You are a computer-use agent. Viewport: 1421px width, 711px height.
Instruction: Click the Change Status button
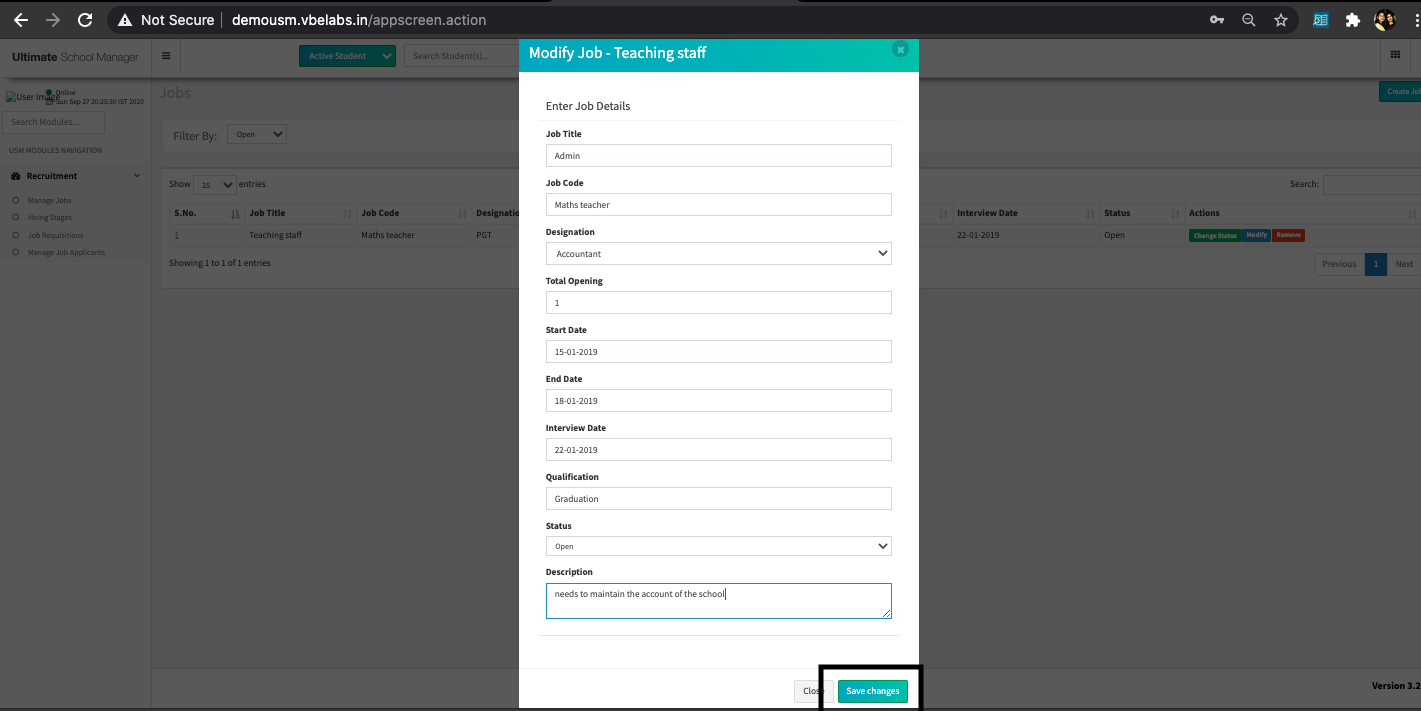pyautogui.click(x=1215, y=236)
